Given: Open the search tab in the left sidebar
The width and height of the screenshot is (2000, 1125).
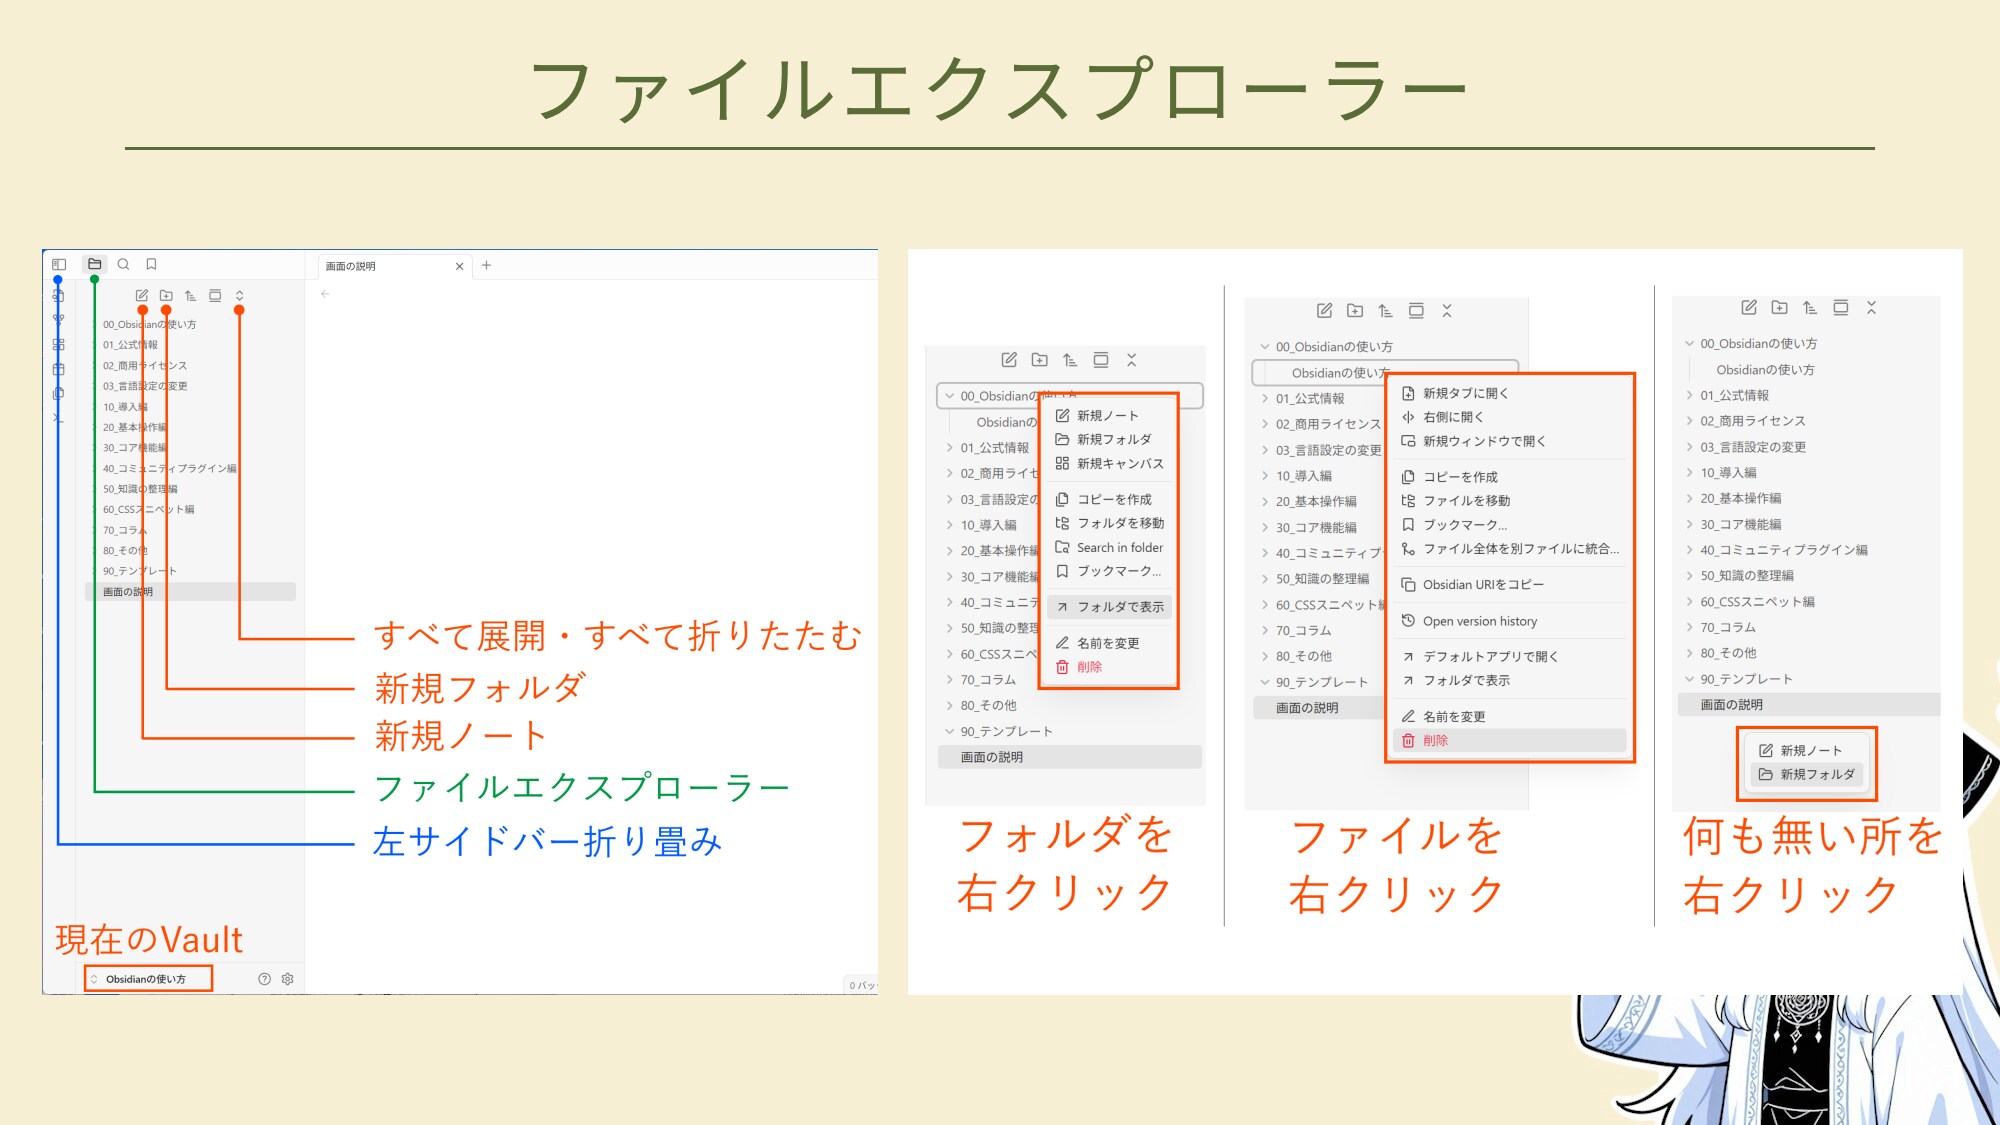Looking at the screenshot, I should (x=124, y=265).
